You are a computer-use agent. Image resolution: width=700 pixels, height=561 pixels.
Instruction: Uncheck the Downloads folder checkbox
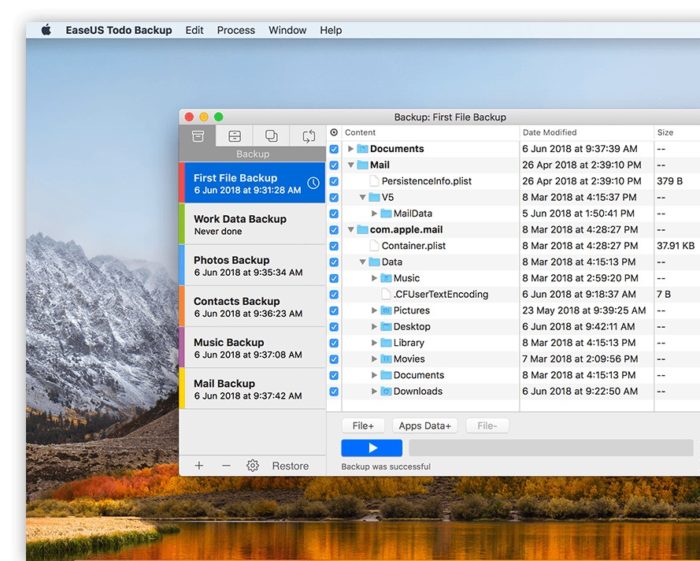click(x=334, y=391)
